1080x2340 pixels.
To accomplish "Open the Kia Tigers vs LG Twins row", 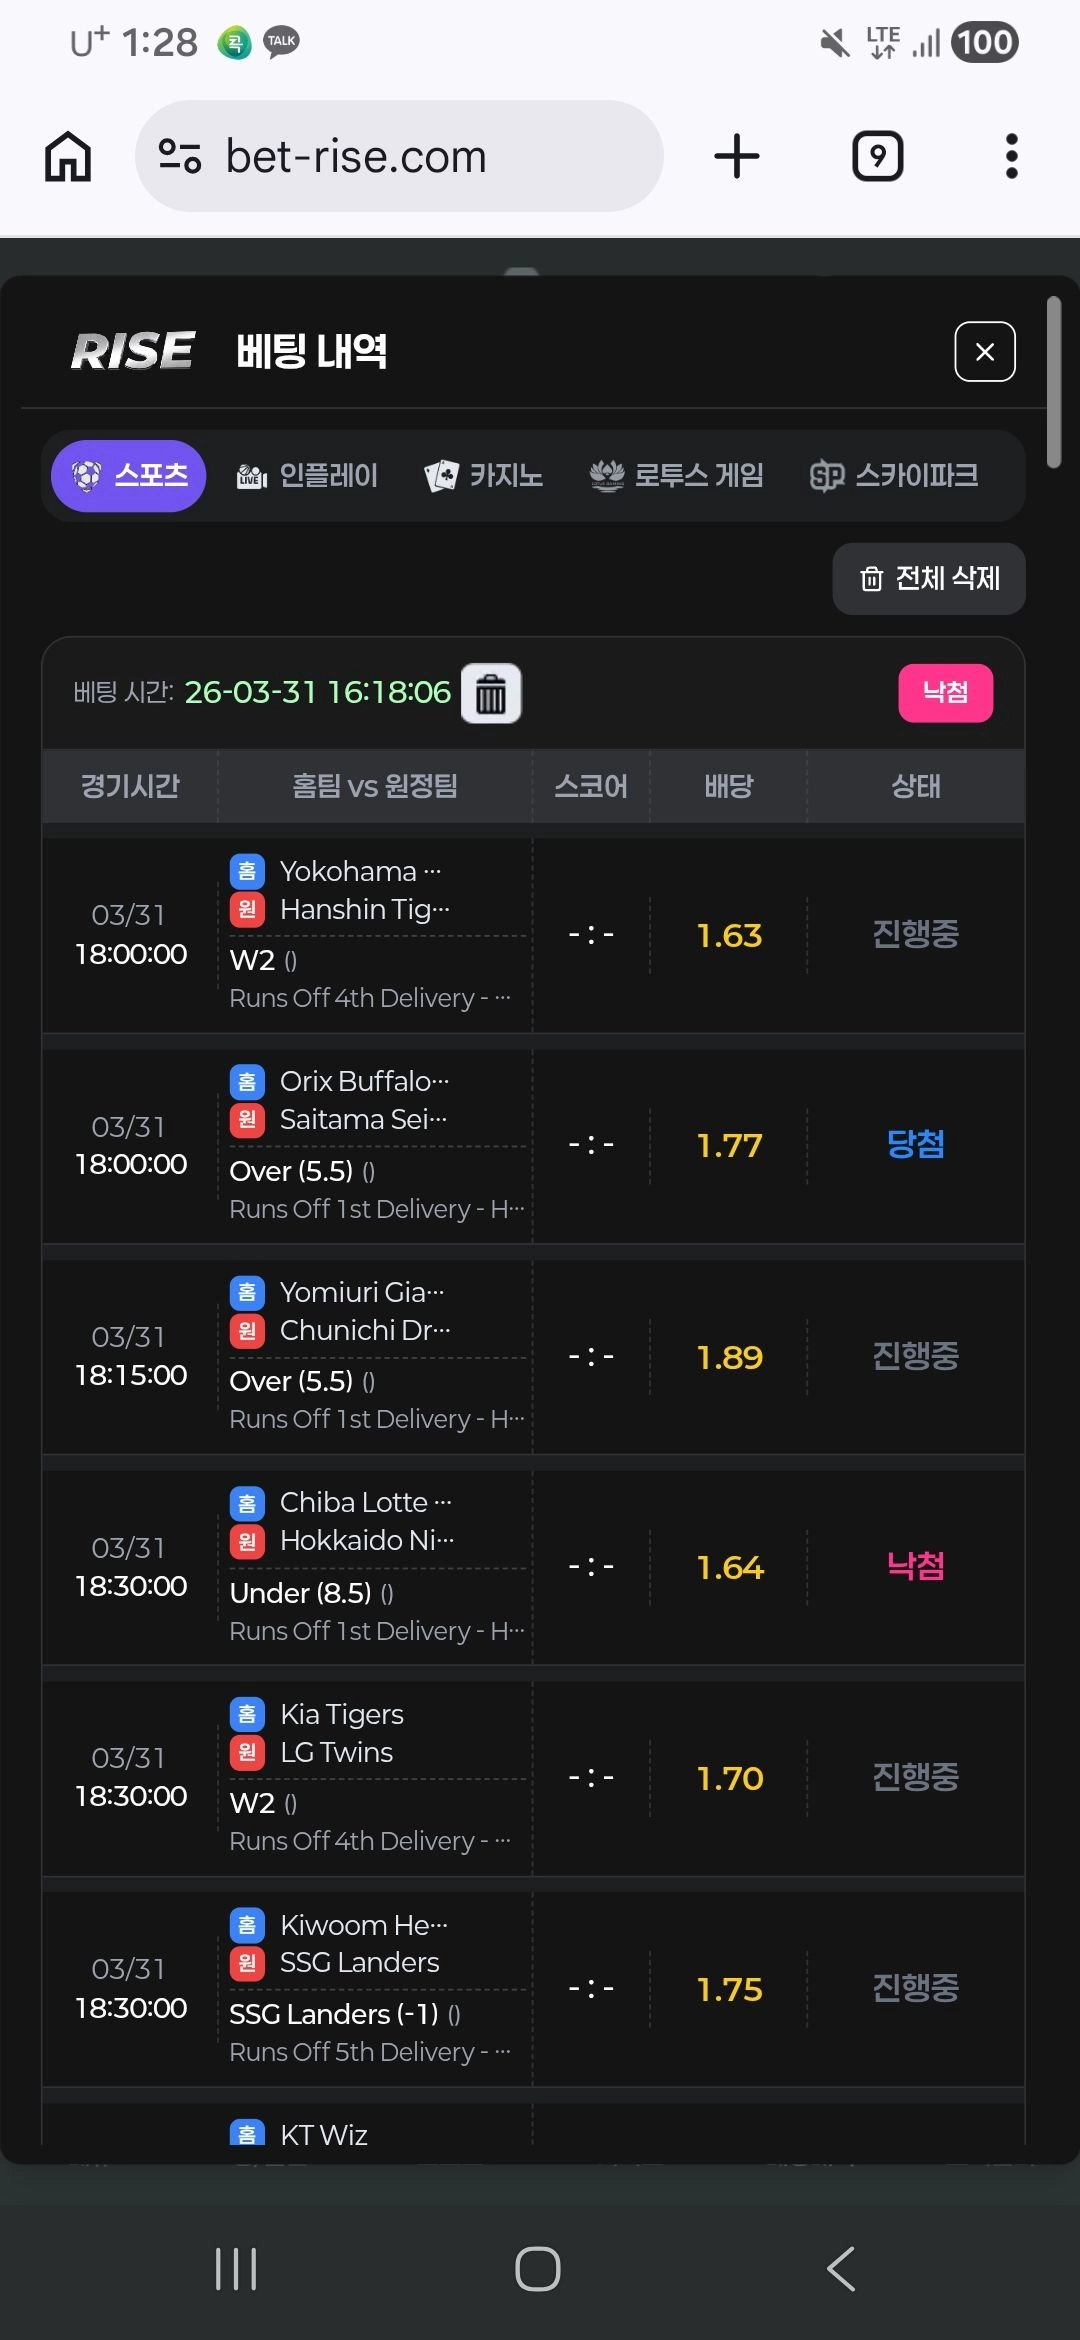I will pyautogui.click(x=533, y=1777).
